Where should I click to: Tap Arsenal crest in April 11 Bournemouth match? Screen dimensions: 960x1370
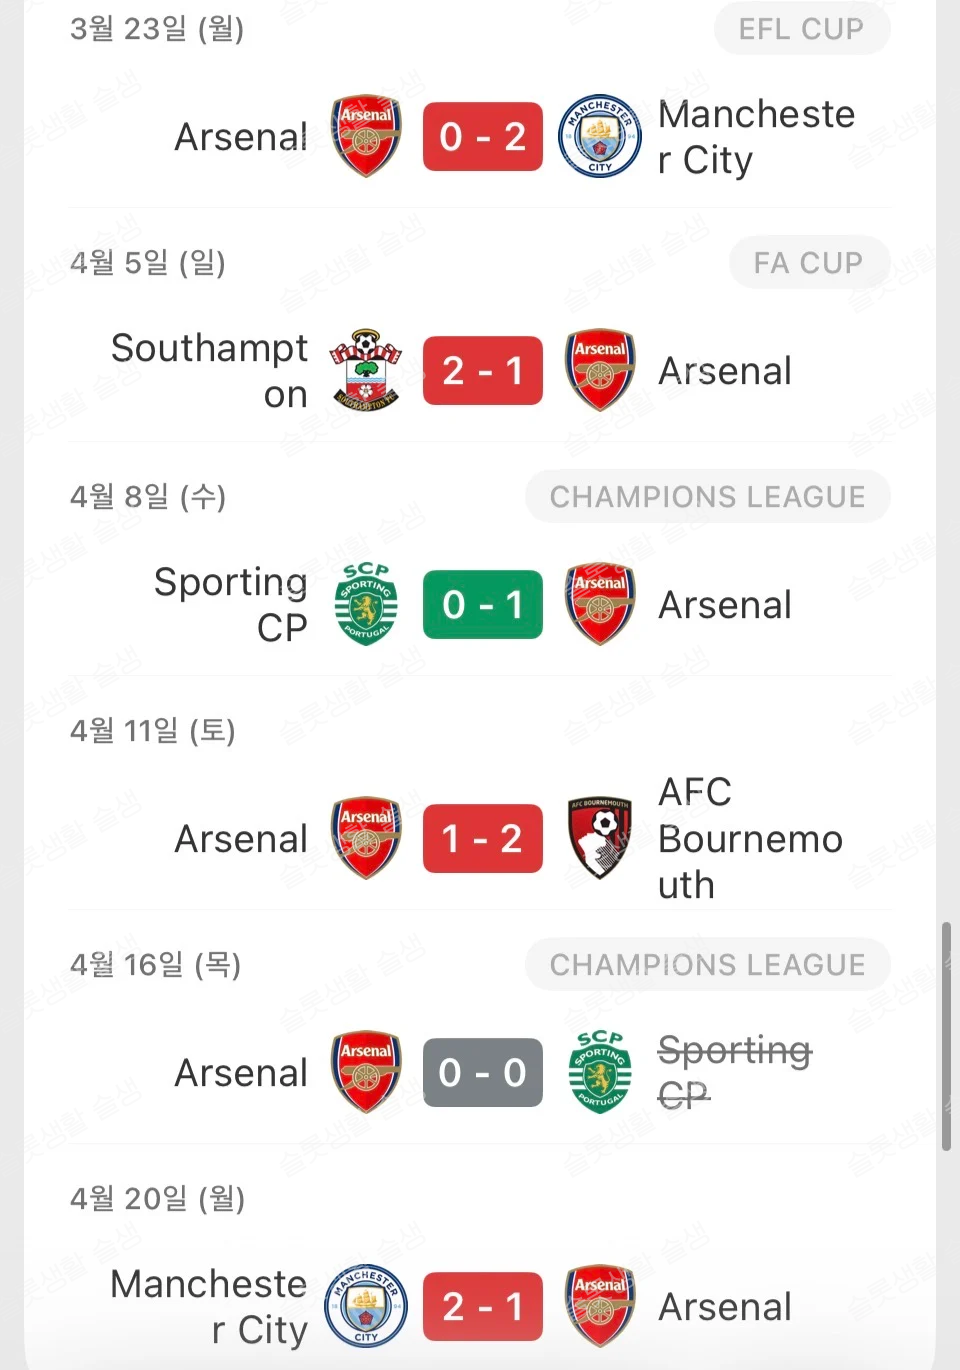(366, 838)
